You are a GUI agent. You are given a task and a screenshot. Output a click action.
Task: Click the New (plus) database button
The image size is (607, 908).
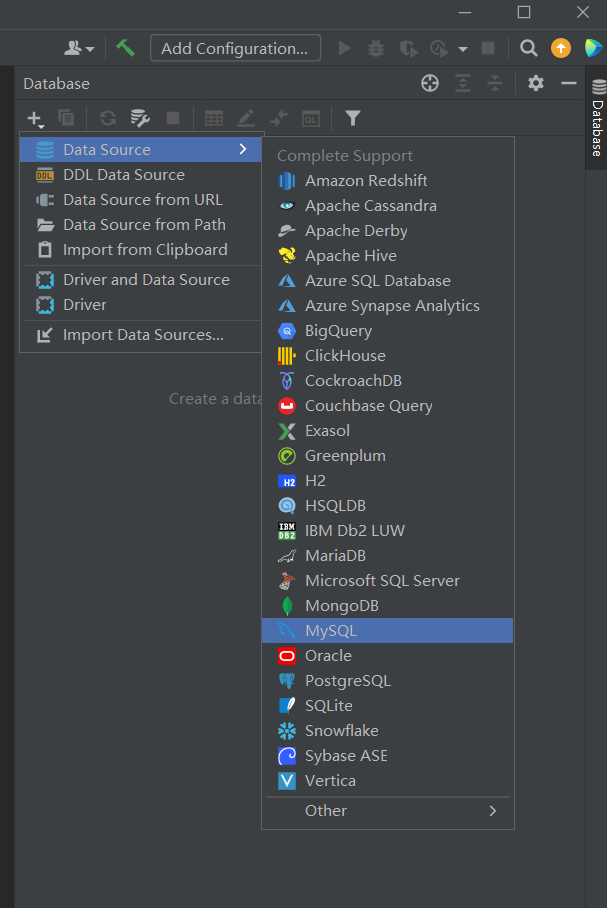pos(35,119)
